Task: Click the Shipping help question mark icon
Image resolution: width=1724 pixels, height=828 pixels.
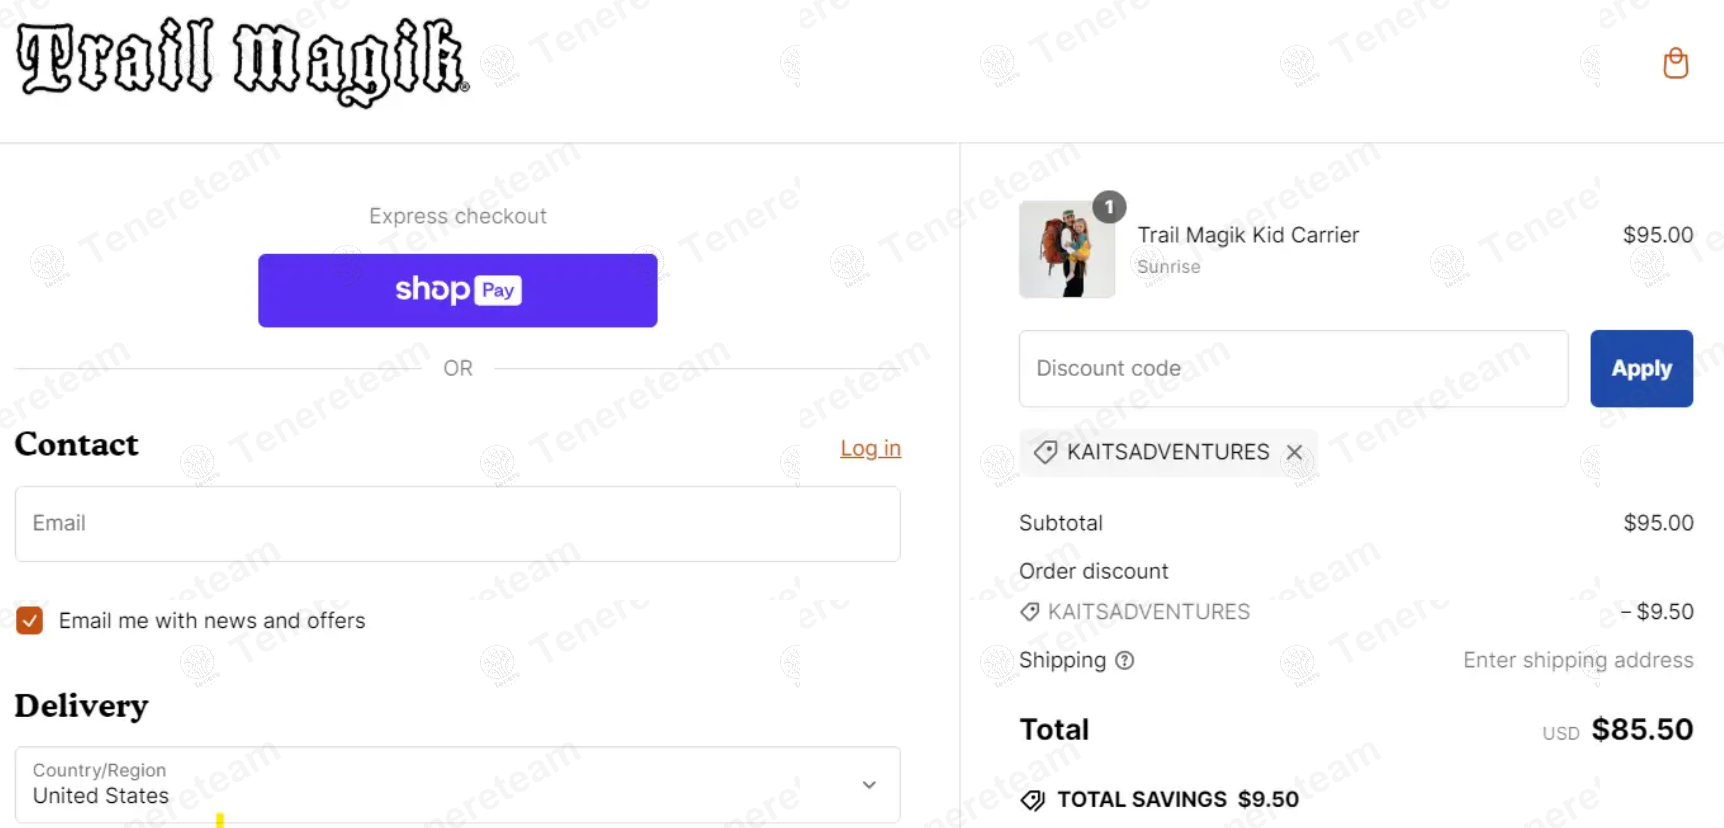Action: (x=1125, y=660)
